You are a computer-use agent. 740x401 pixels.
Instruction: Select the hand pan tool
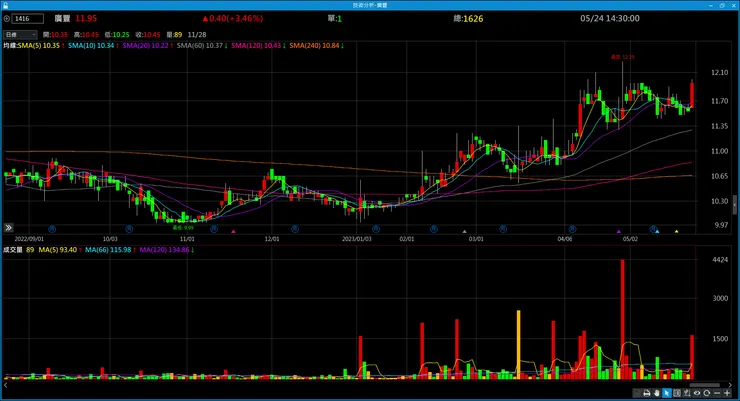coord(657,393)
